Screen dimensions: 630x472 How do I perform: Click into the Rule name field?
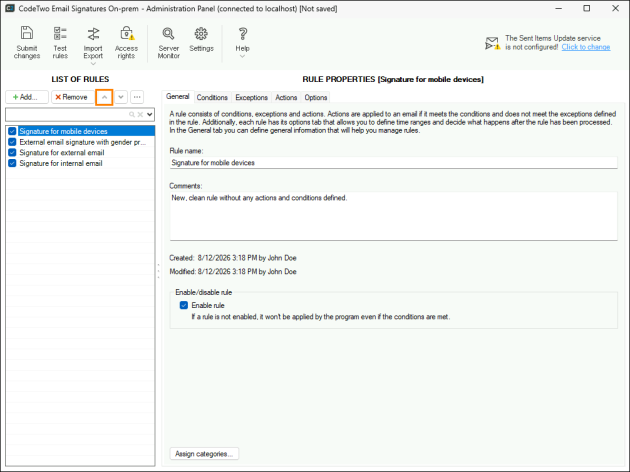tap(393, 163)
